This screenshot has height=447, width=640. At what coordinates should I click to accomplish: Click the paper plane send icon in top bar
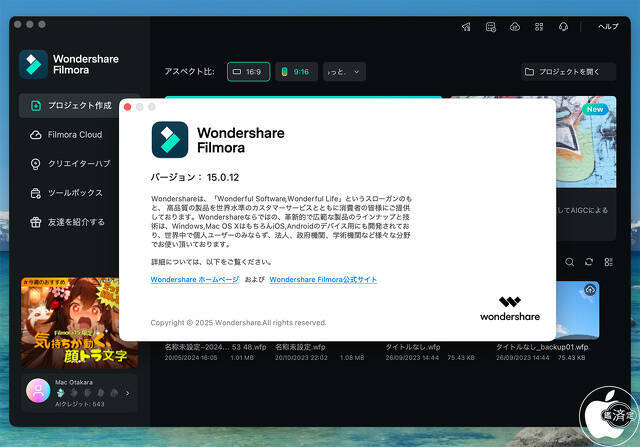pyautogui.click(x=467, y=26)
